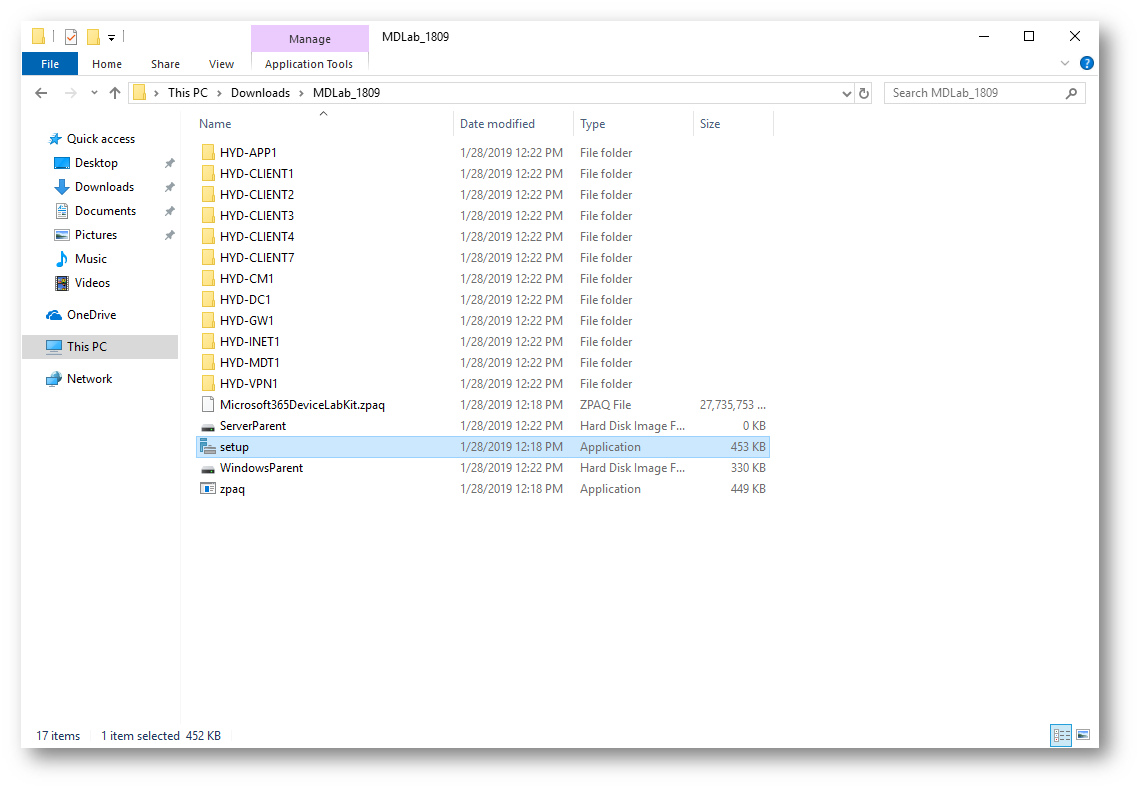The height and width of the screenshot is (790, 1141).
Task: Click the pin icon next to Downloads
Action: [170, 187]
